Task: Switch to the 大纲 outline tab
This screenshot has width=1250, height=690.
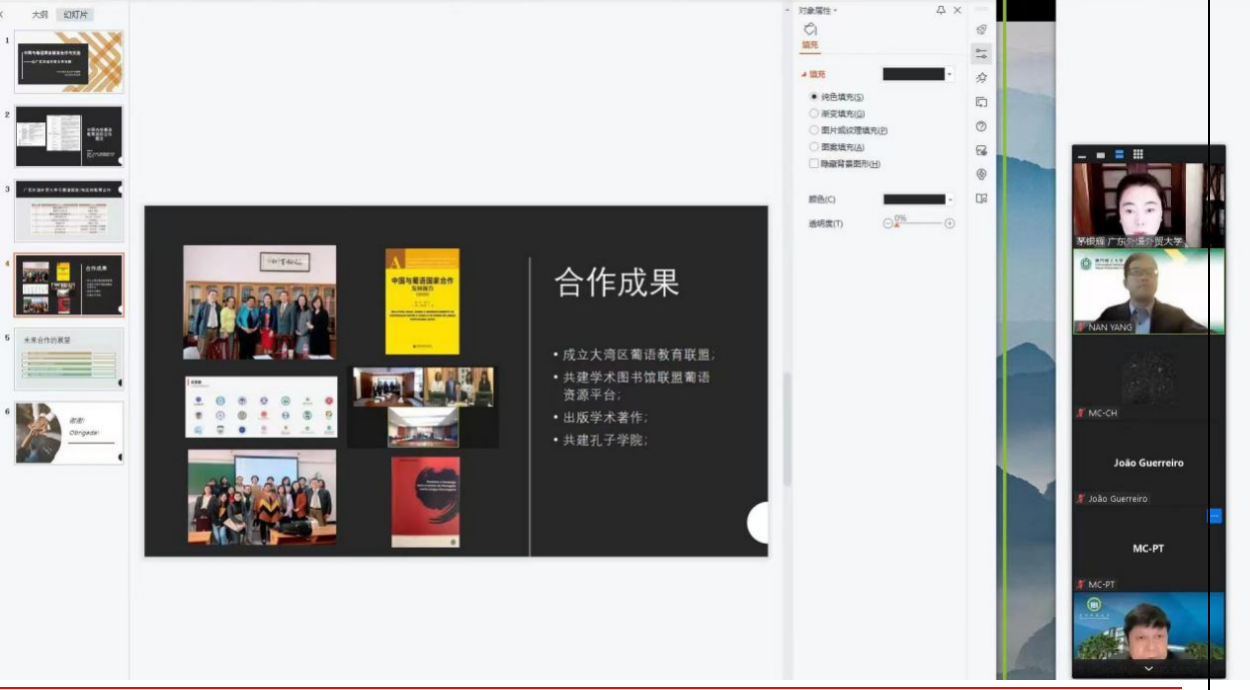Action: point(40,15)
